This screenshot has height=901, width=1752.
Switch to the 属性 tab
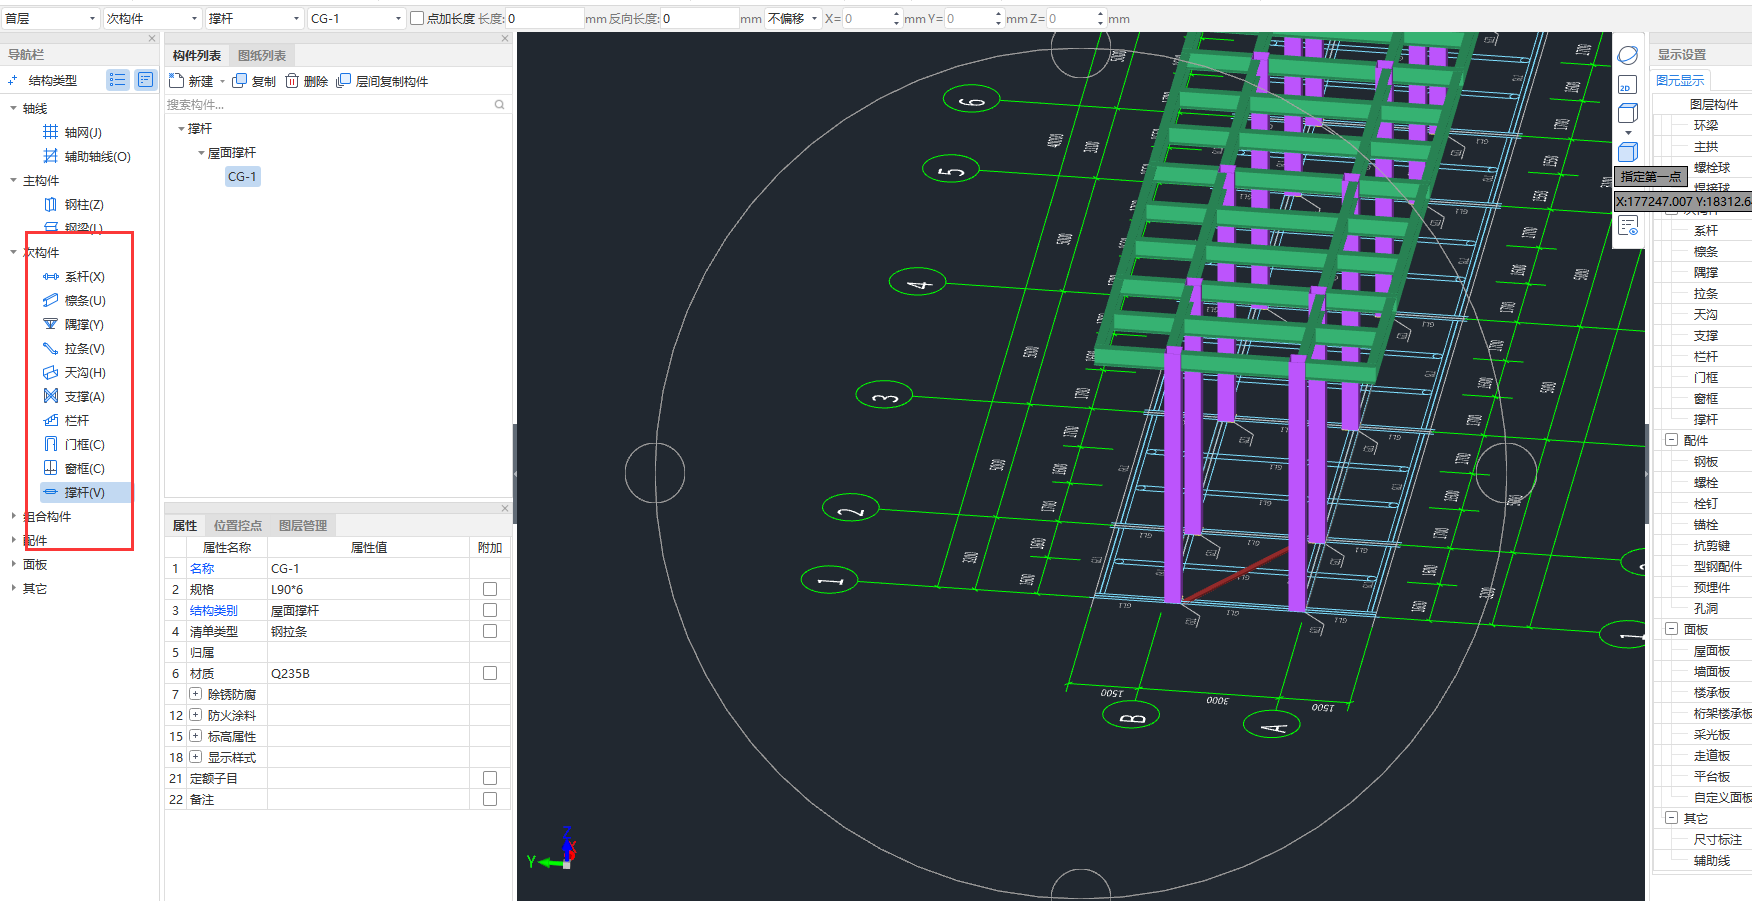click(x=185, y=526)
